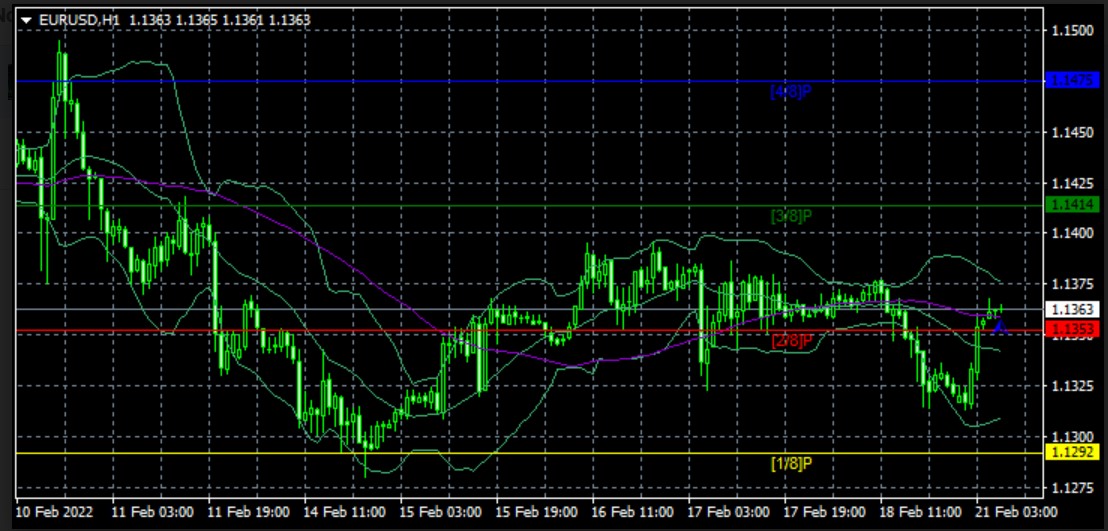Select the blue [4/8]P level label
This screenshot has width=1108, height=531.
(x=790, y=91)
